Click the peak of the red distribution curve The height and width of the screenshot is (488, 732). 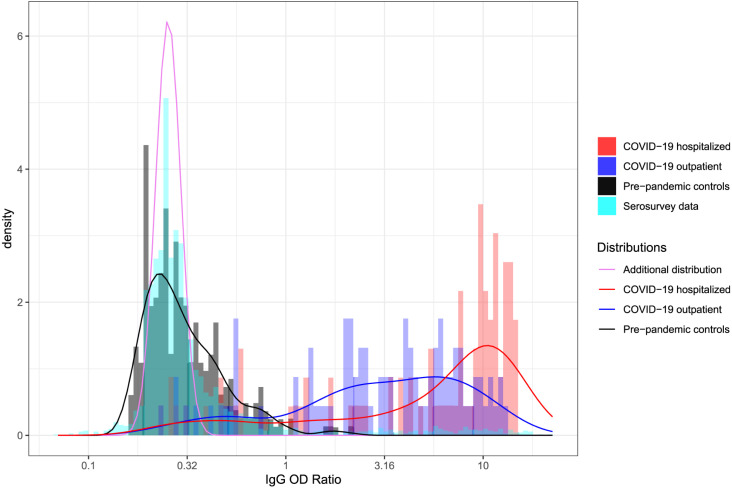[x=487, y=346]
